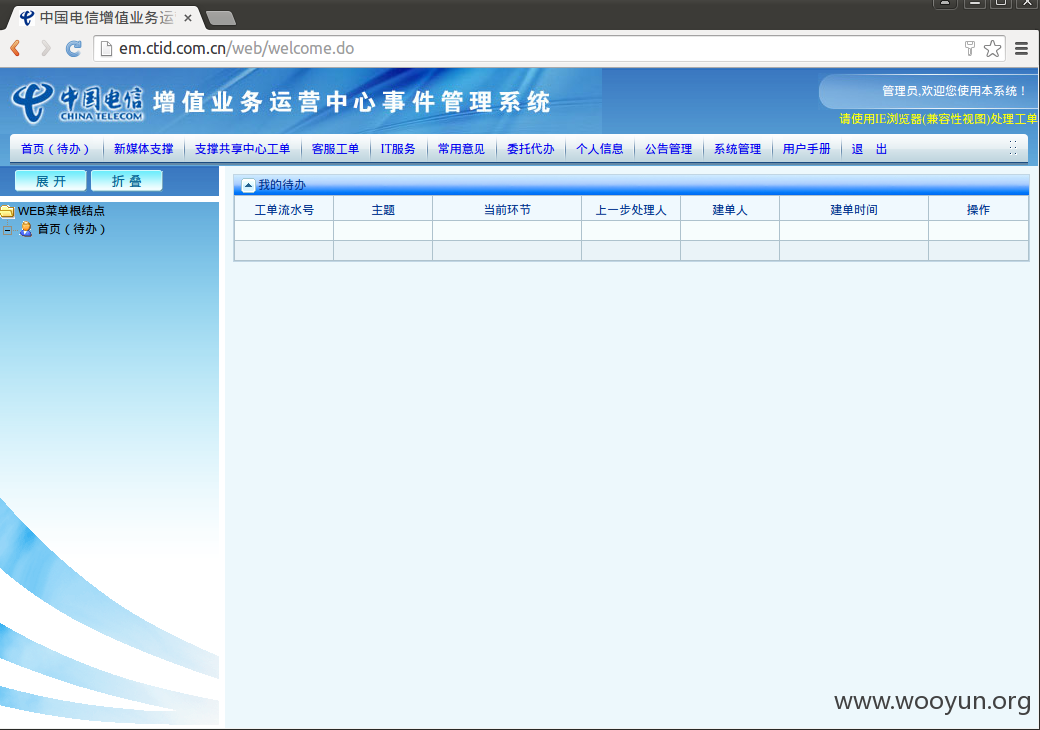The image size is (1040, 730).
Task: Click the 工单流水号 column header
Action: (284, 210)
